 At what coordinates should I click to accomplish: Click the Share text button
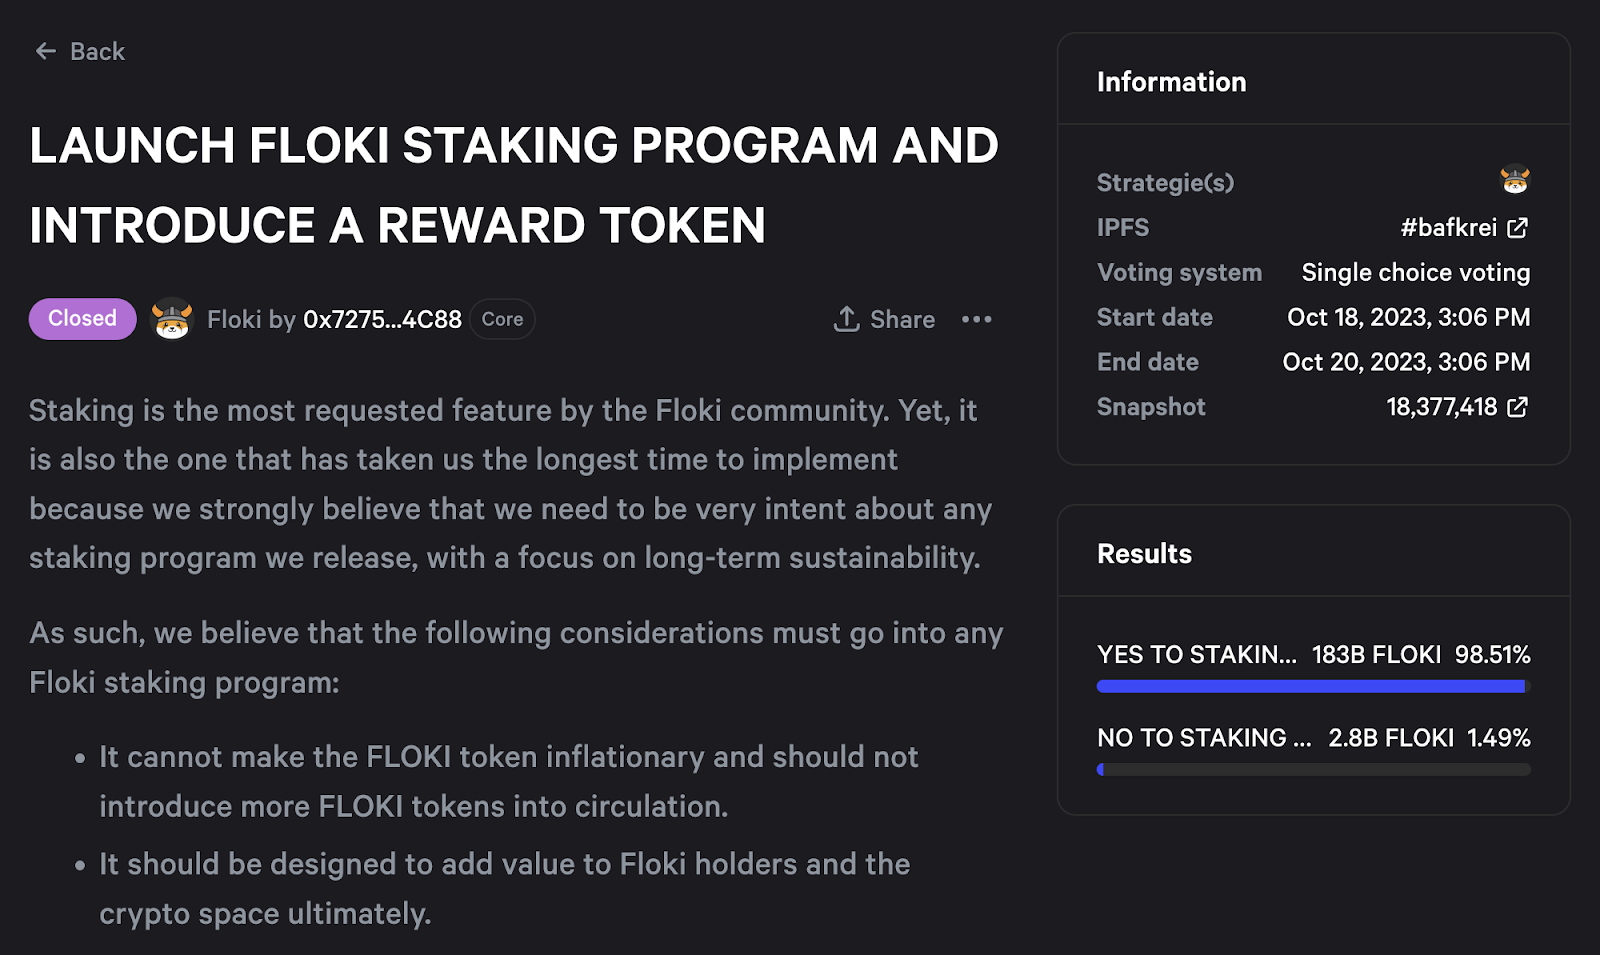pyautogui.click(x=902, y=320)
